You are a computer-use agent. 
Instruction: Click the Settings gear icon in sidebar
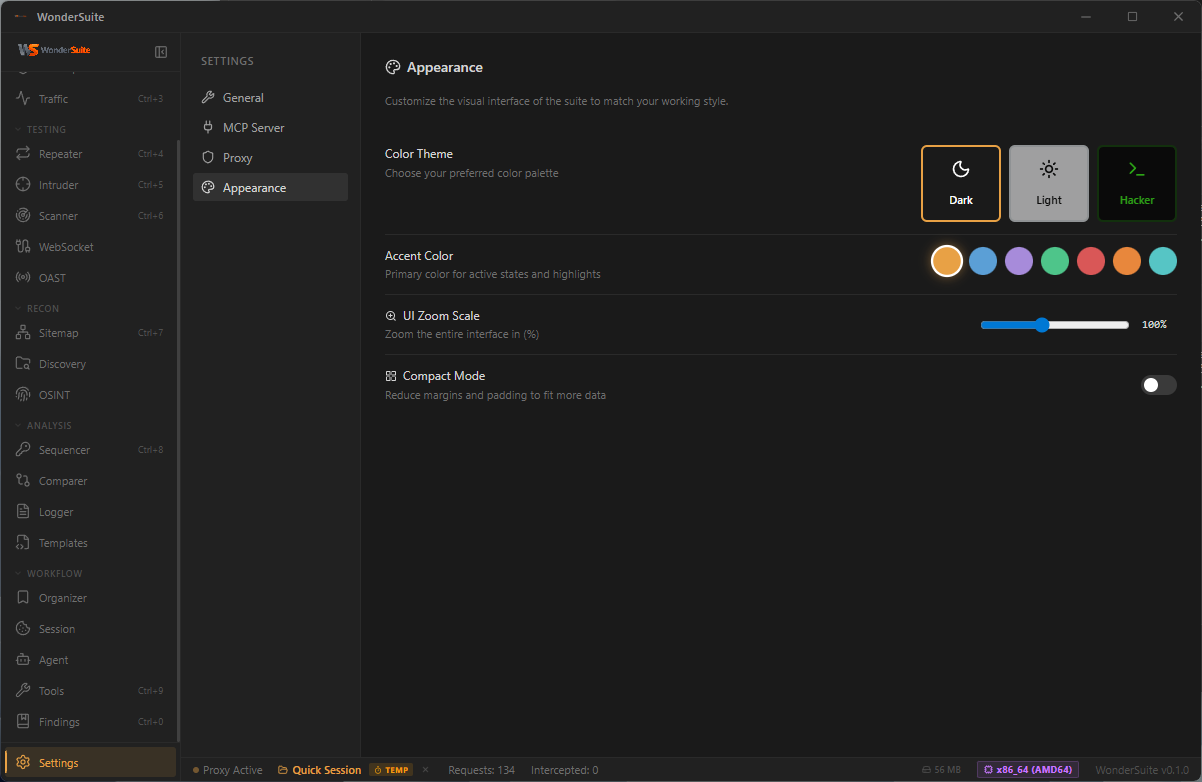click(x=23, y=763)
